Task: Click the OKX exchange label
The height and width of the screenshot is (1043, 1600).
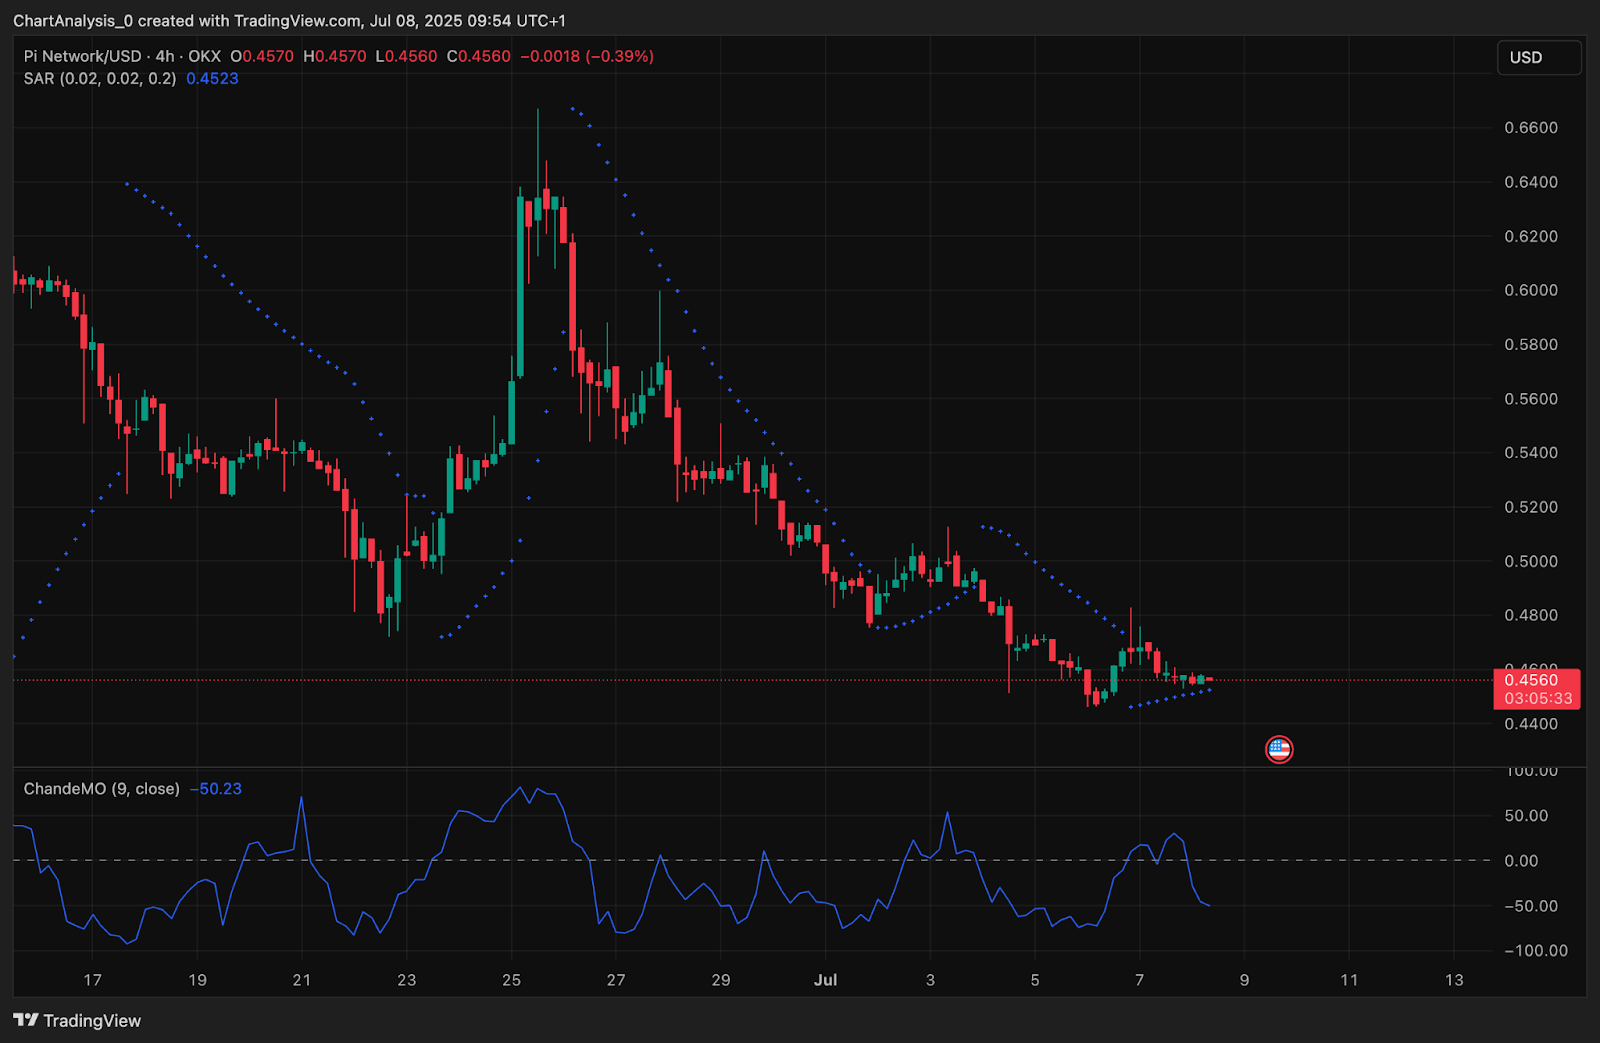Action: point(205,56)
